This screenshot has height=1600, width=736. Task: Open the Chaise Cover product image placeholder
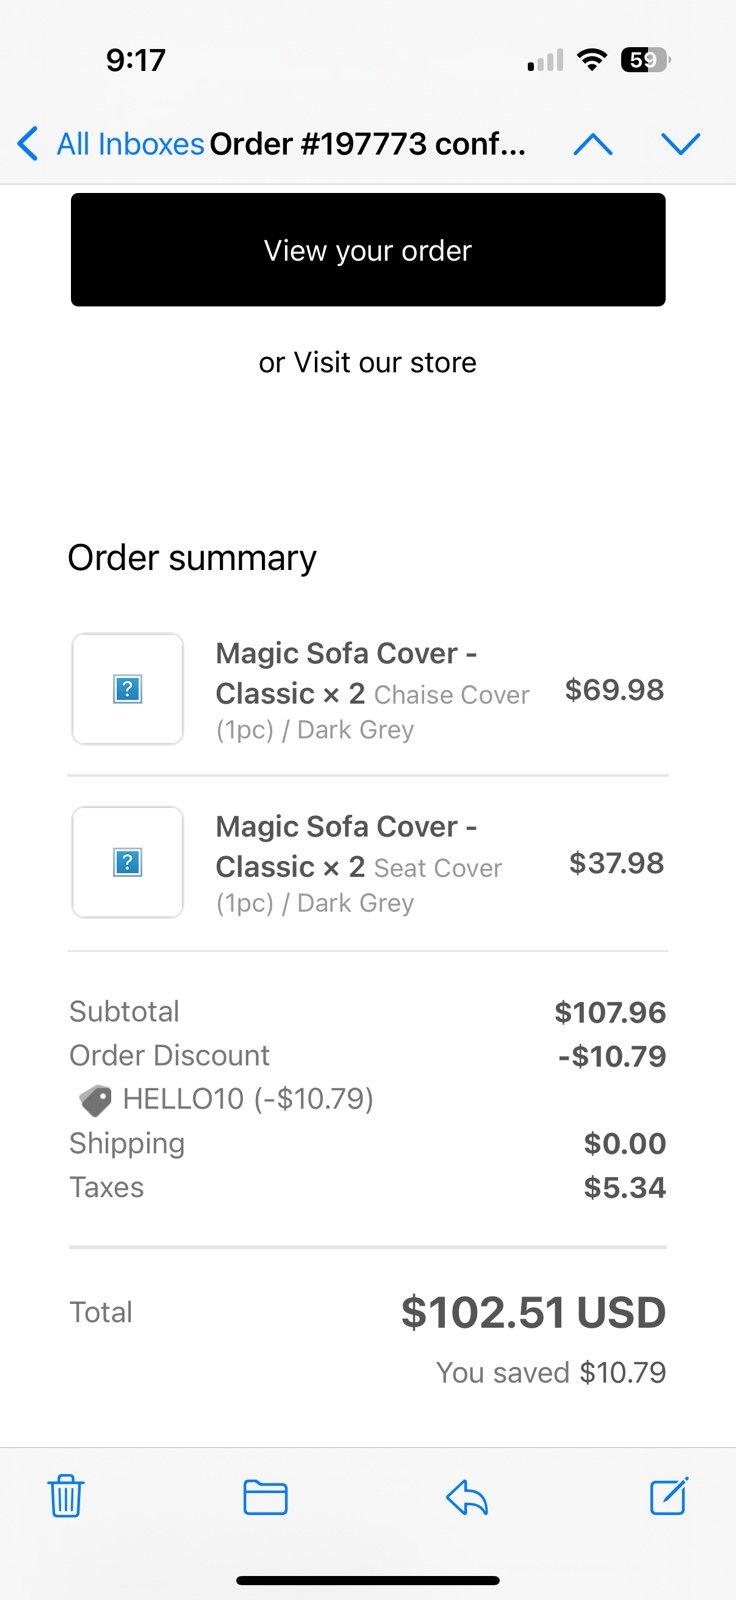[128, 689]
